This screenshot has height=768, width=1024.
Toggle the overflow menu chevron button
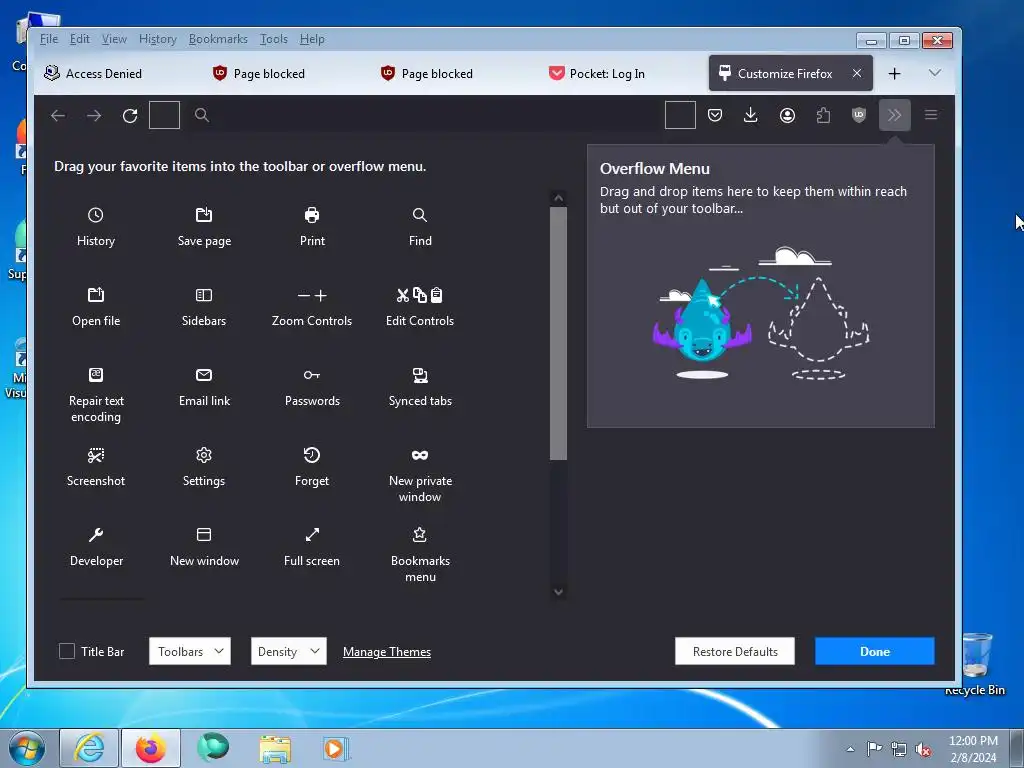pos(895,116)
